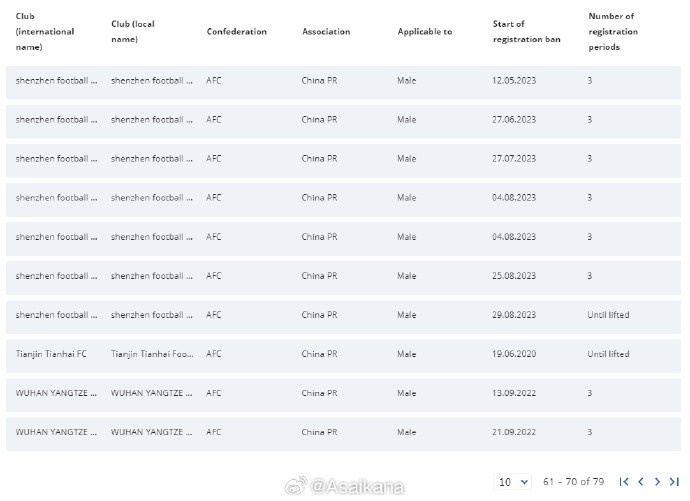Select the date 25.08.2023
The image size is (690, 501).
click(514, 276)
